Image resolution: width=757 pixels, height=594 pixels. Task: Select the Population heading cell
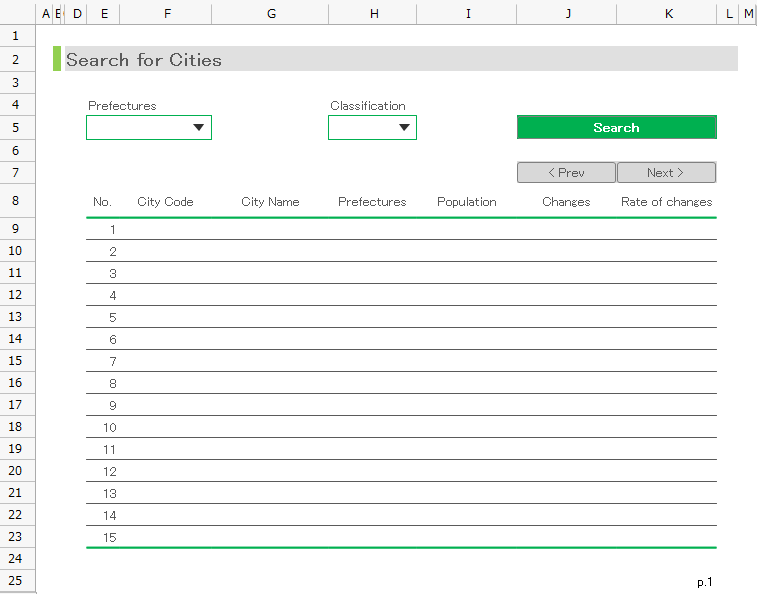(466, 202)
